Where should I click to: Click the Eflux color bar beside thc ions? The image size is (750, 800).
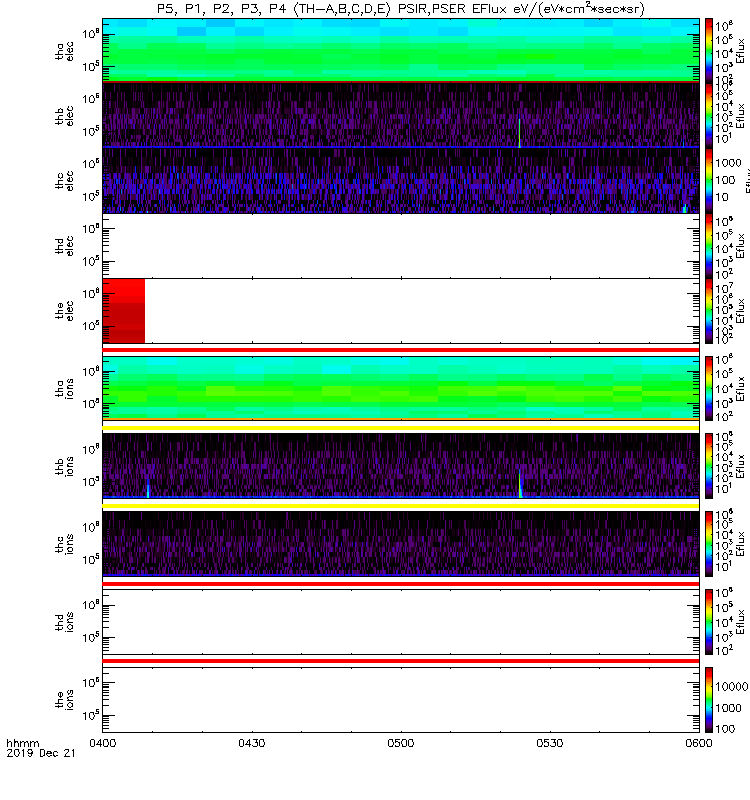tap(709, 544)
